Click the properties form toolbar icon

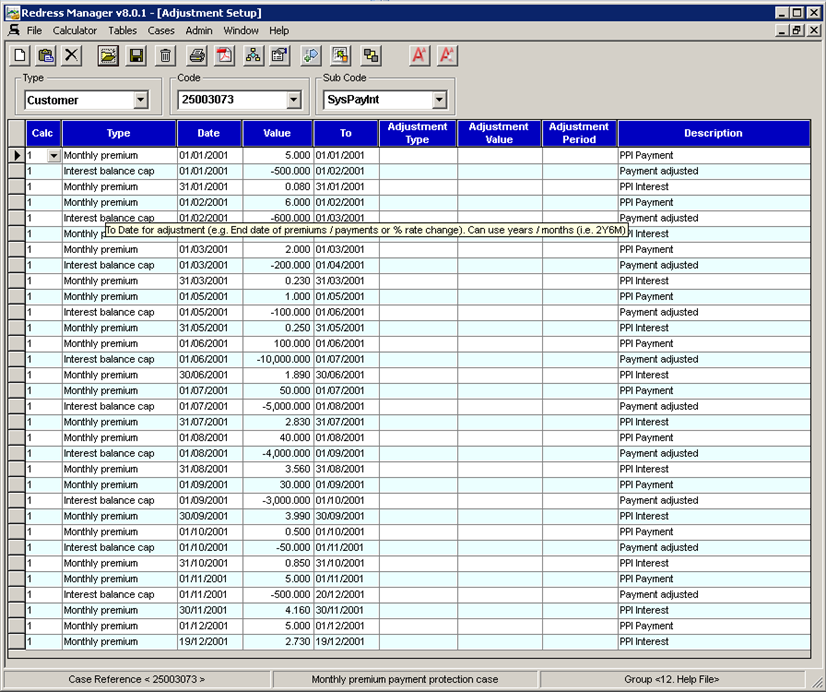[x=280, y=55]
